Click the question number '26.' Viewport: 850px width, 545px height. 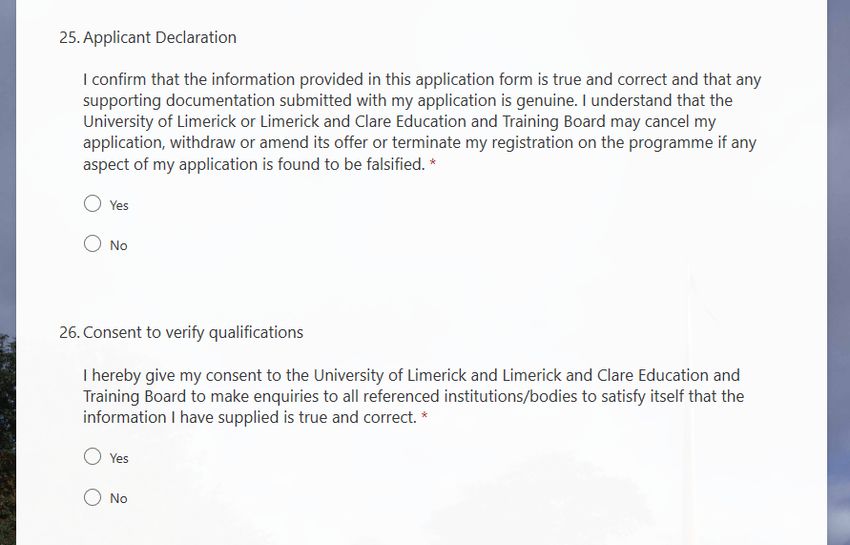pyautogui.click(x=70, y=332)
